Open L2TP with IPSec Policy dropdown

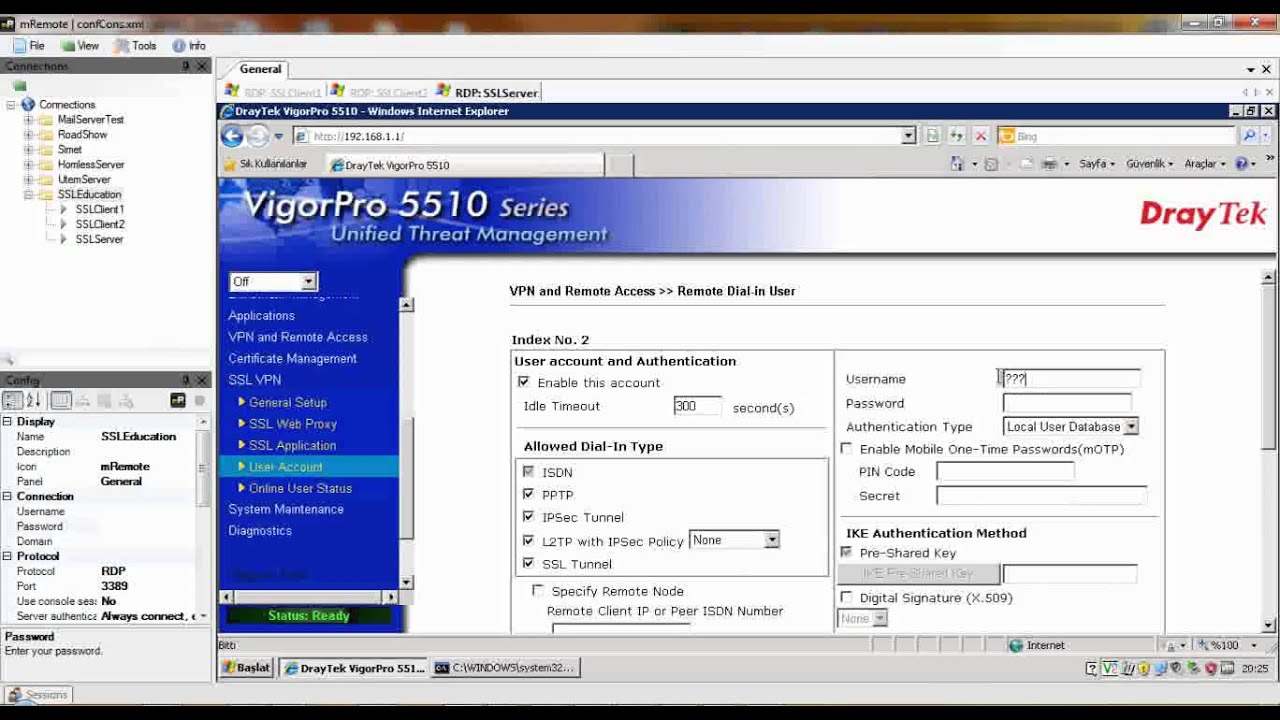click(x=771, y=540)
